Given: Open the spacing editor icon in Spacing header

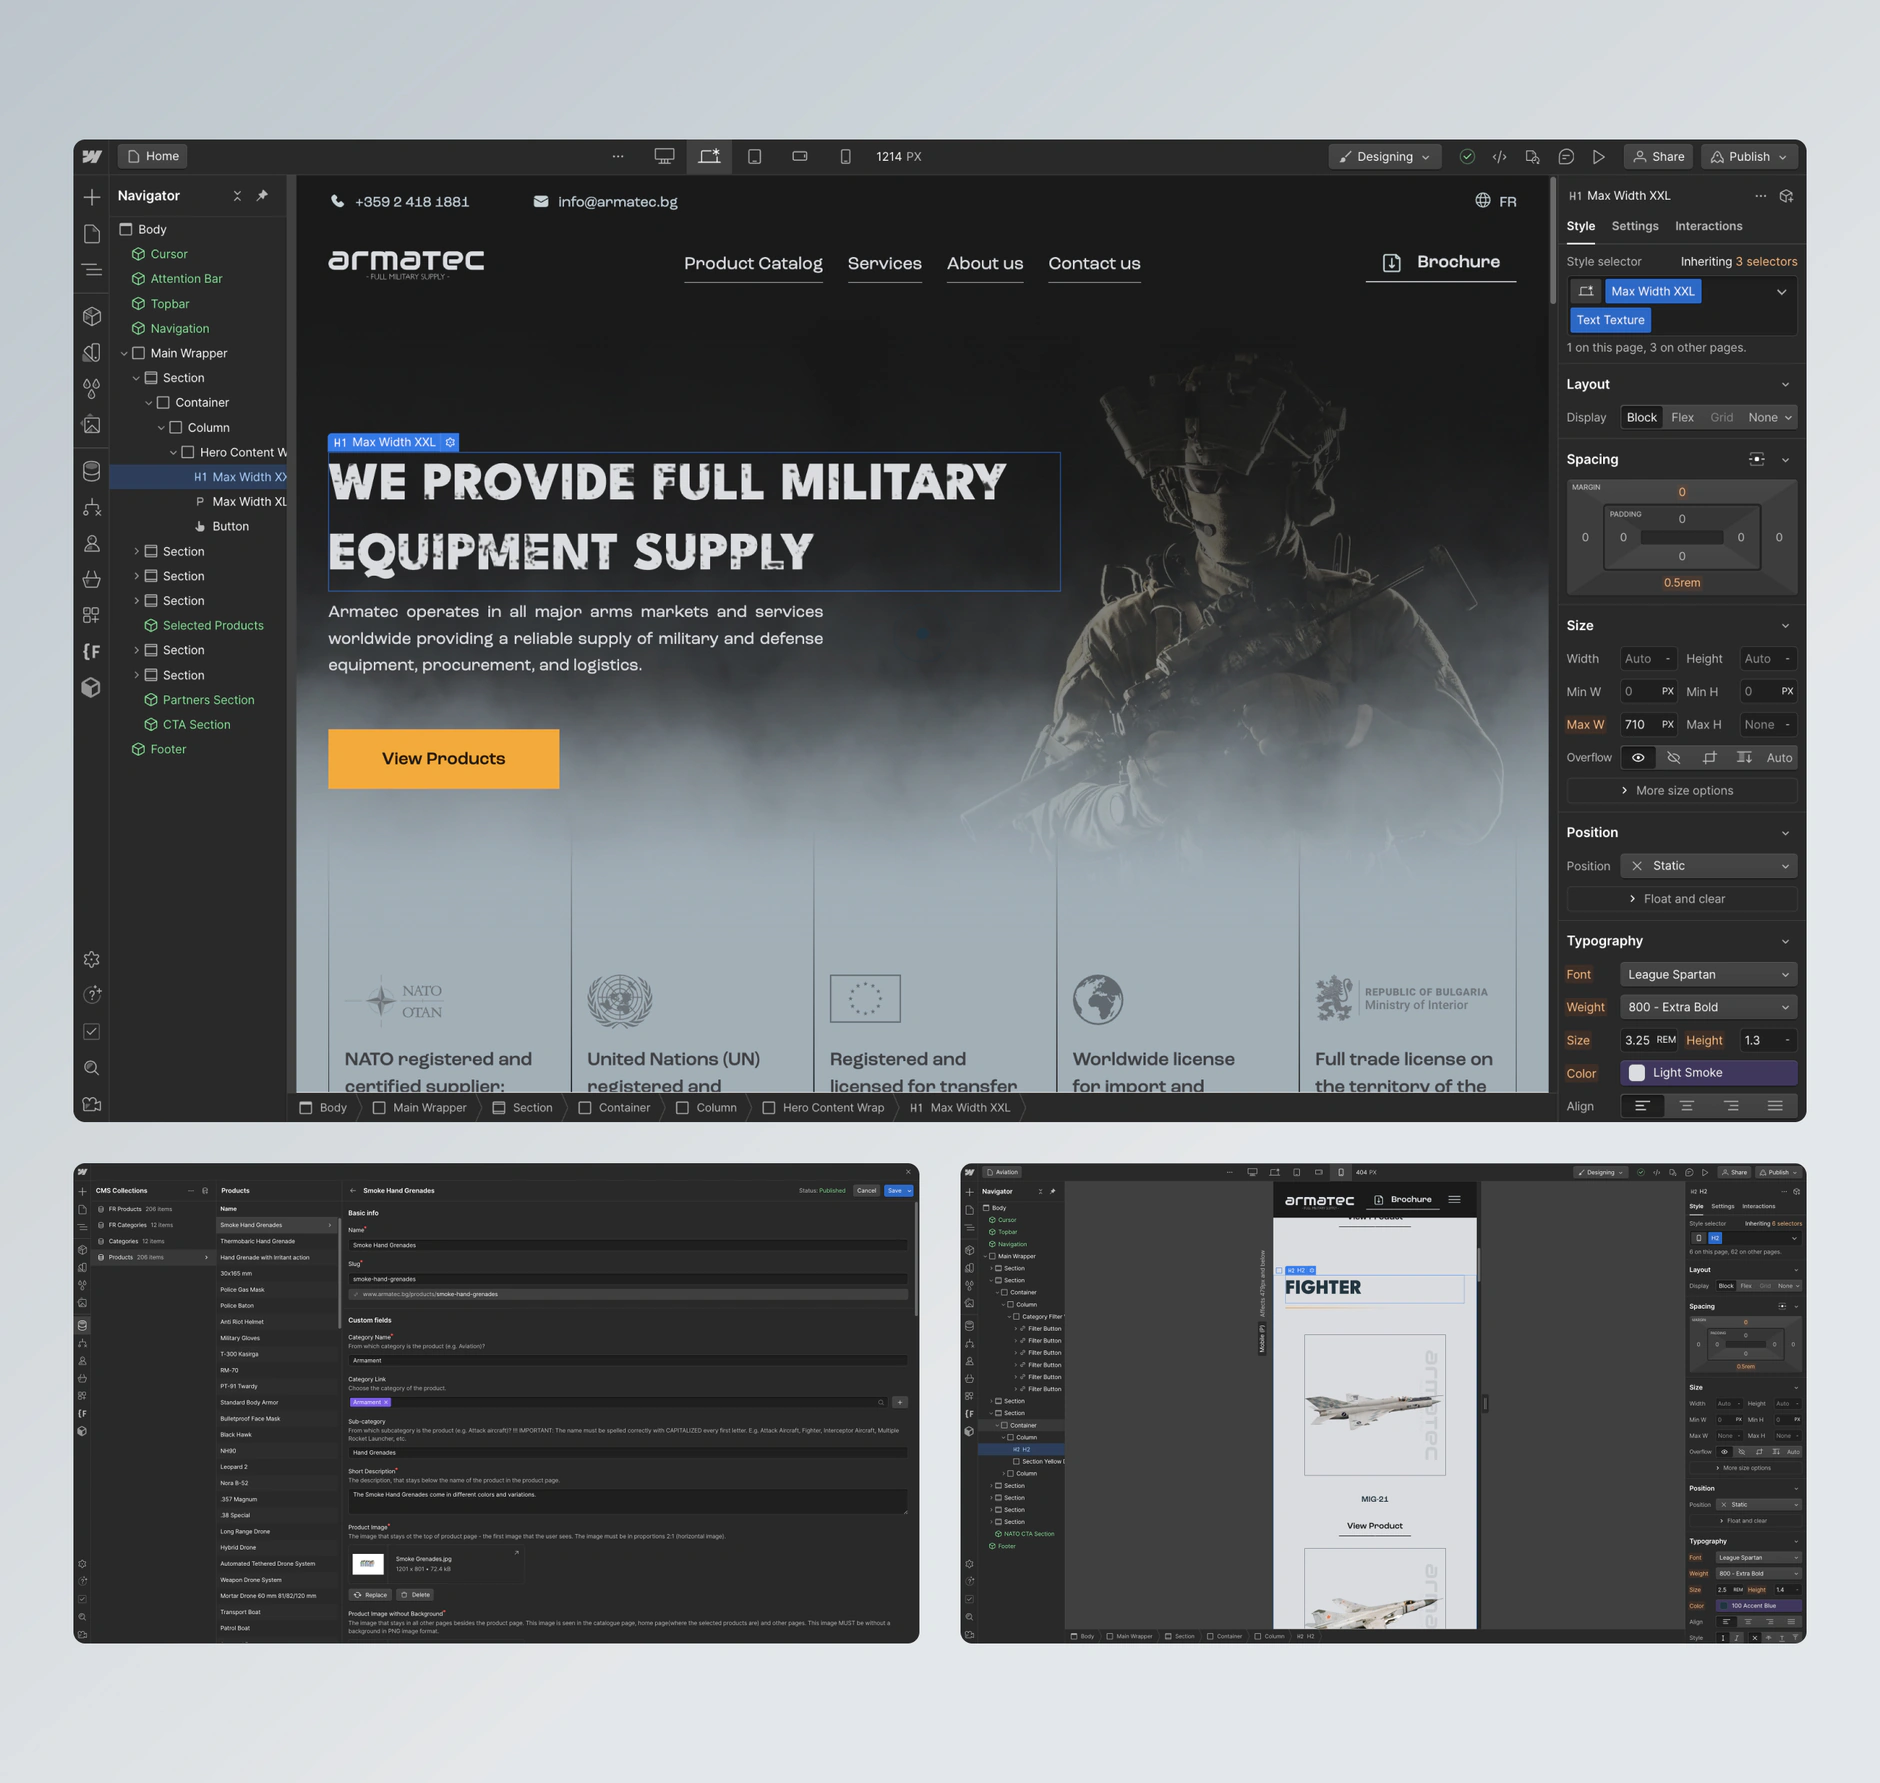Looking at the screenshot, I should point(1756,459).
